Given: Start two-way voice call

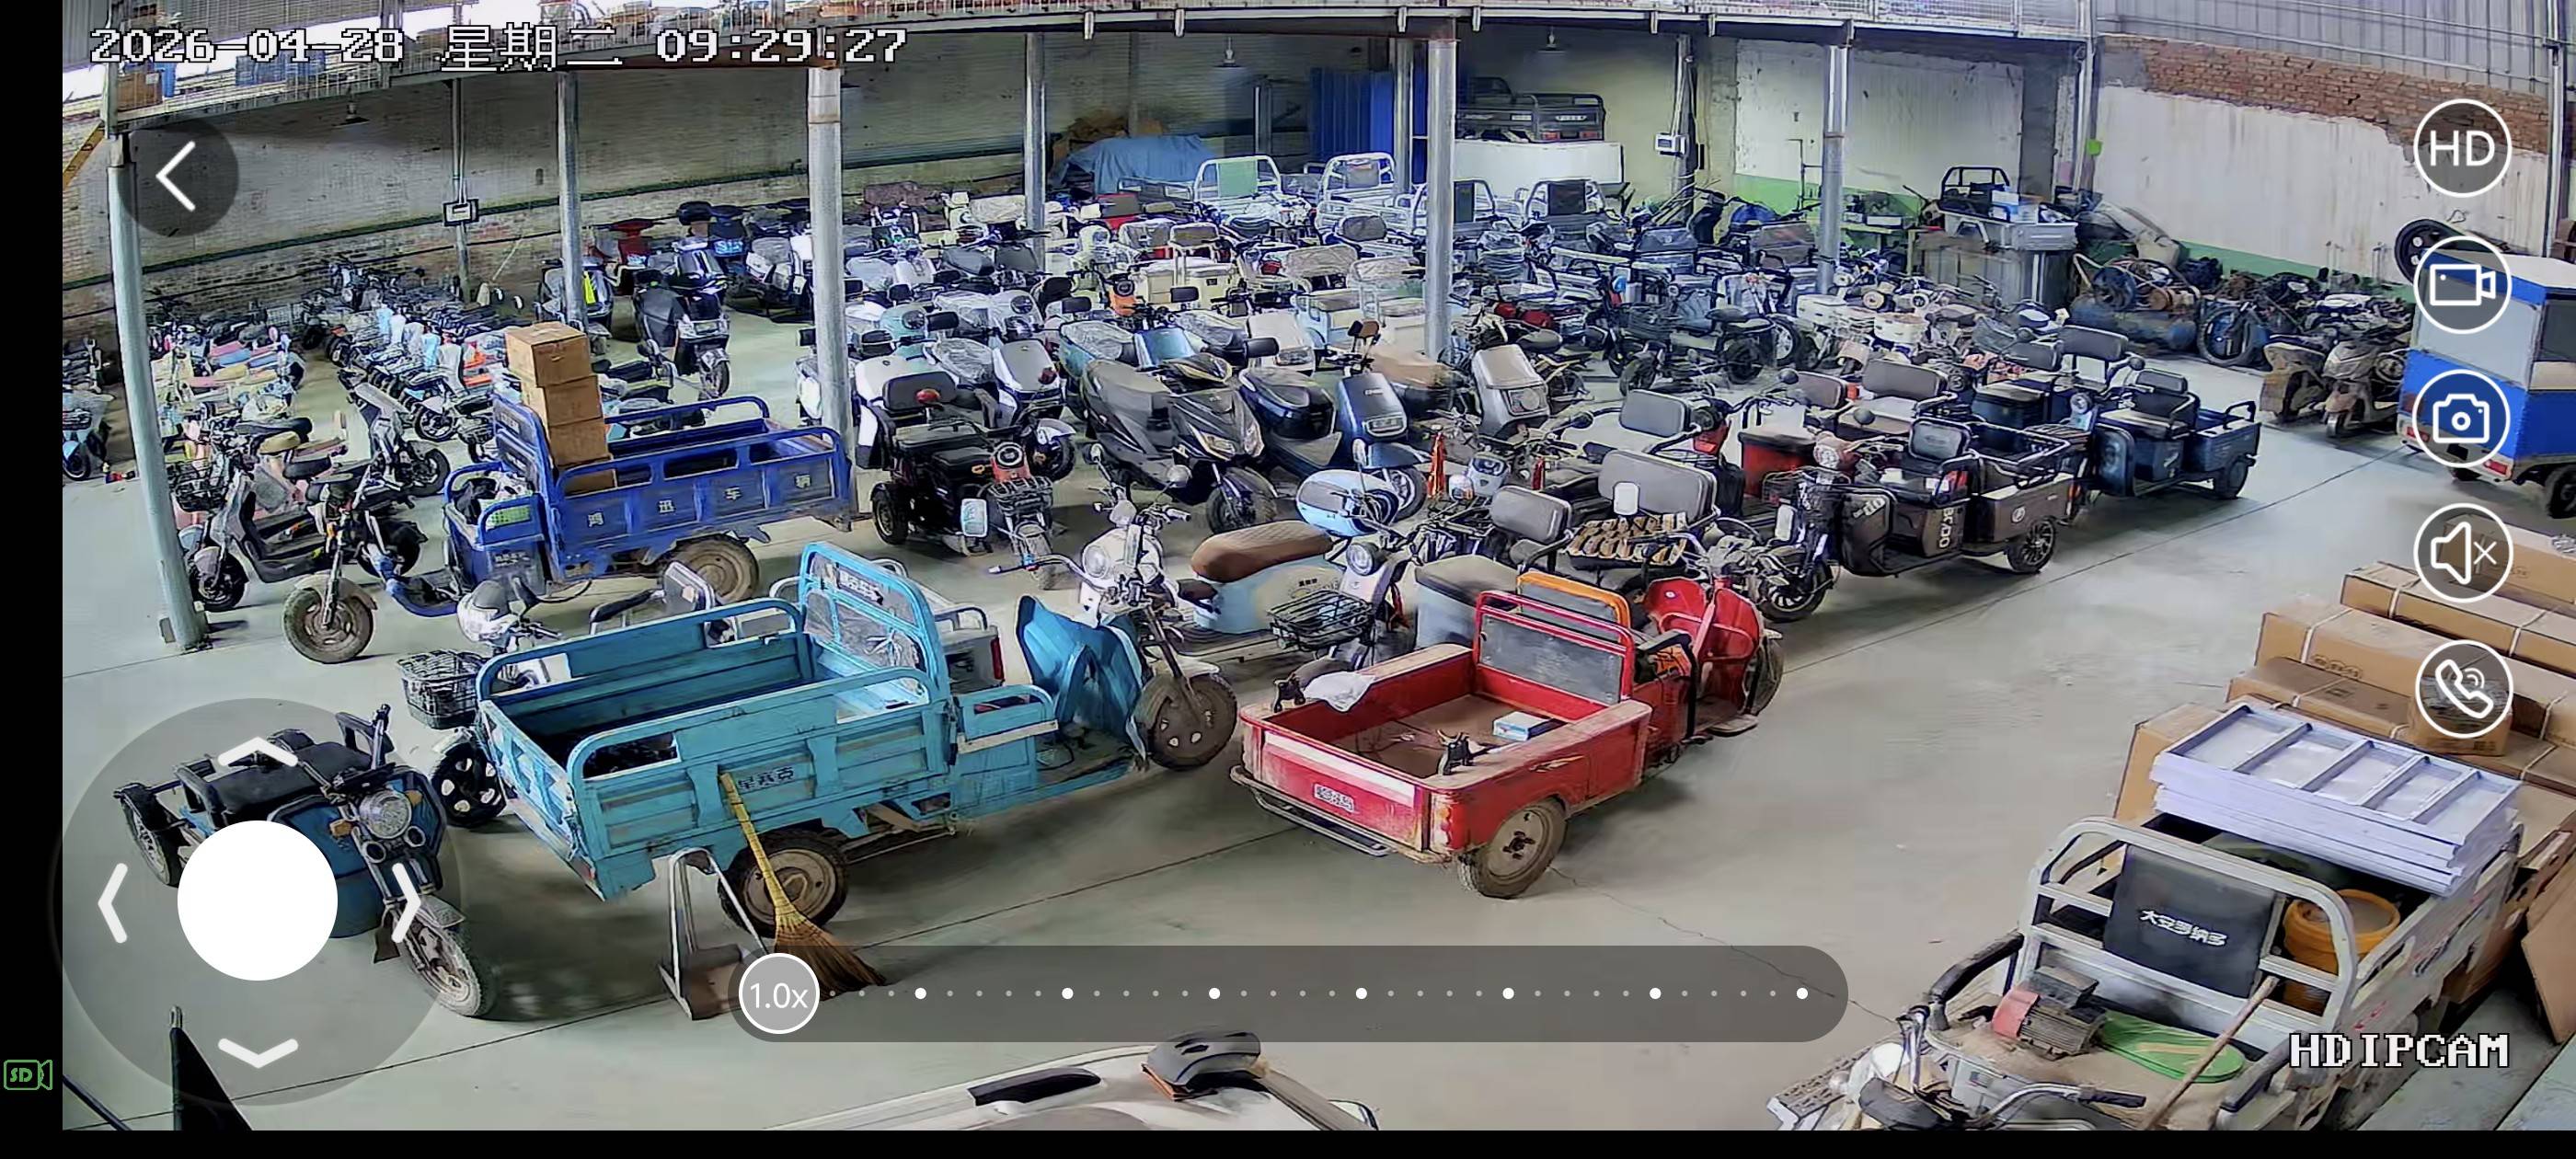Looking at the screenshot, I should tap(2461, 688).
